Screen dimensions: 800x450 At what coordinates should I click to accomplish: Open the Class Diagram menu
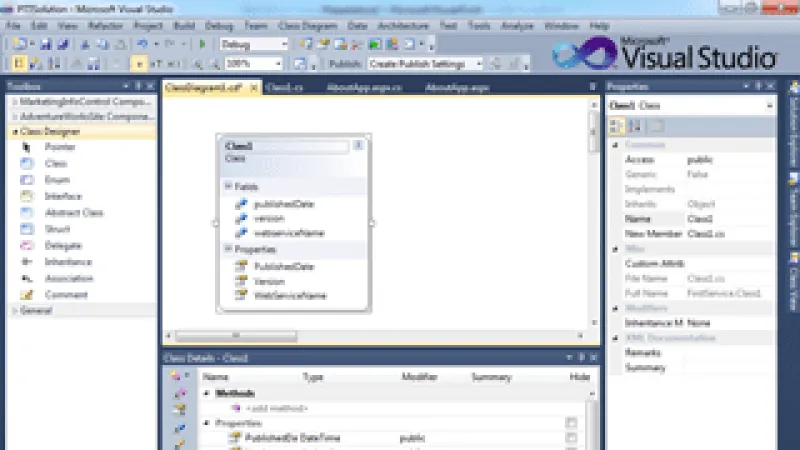coord(308,26)
